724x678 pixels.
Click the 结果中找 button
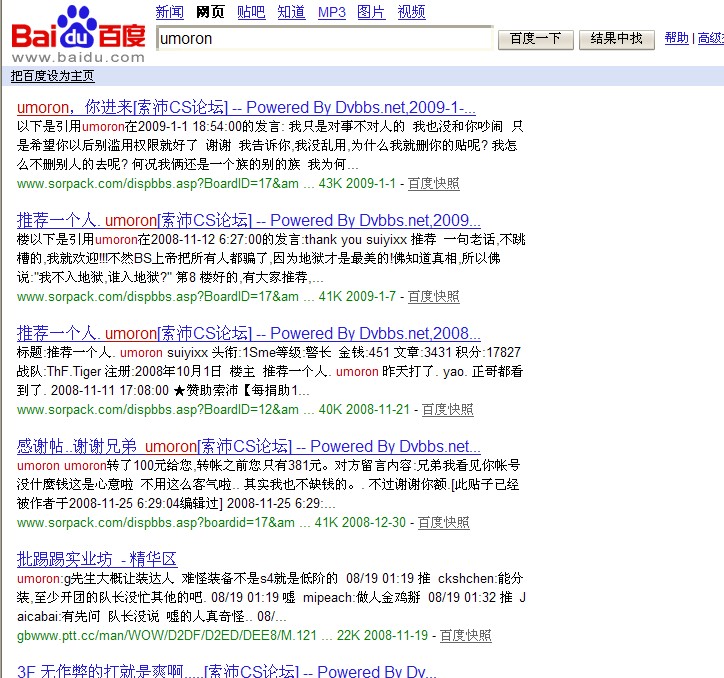617,39
